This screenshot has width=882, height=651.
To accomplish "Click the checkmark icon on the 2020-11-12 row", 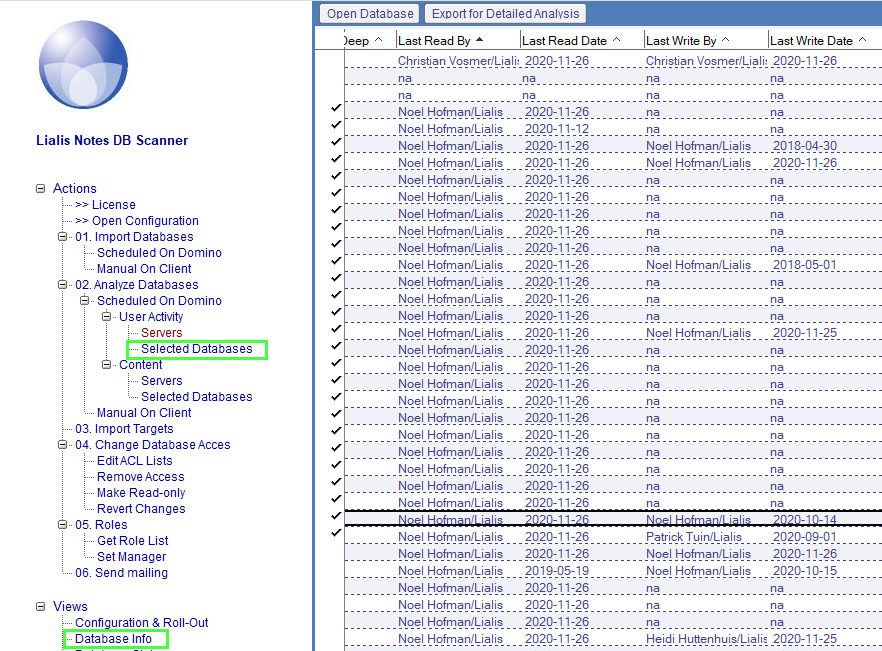I will 335,128.
